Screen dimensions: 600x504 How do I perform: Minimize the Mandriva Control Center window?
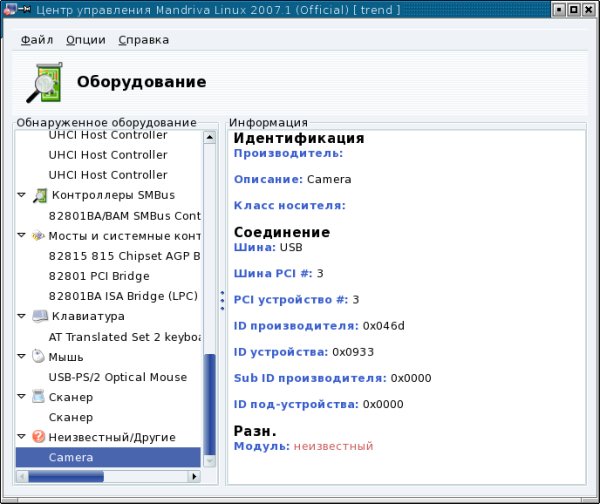559,10
